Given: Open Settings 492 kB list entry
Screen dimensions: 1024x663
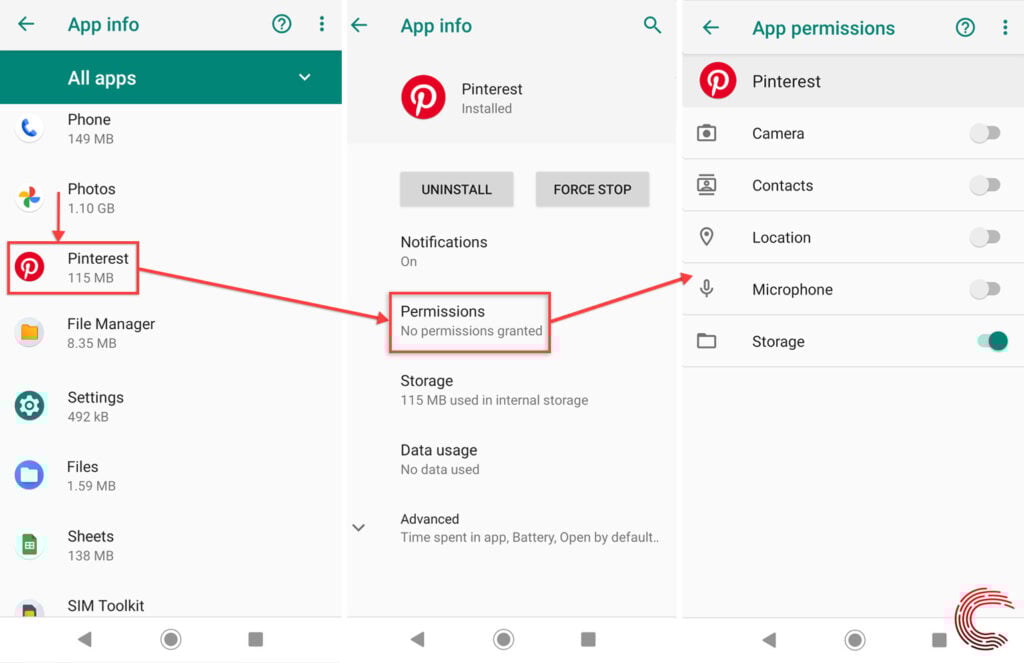Looking at the screenshot, I should click(170, 406).
